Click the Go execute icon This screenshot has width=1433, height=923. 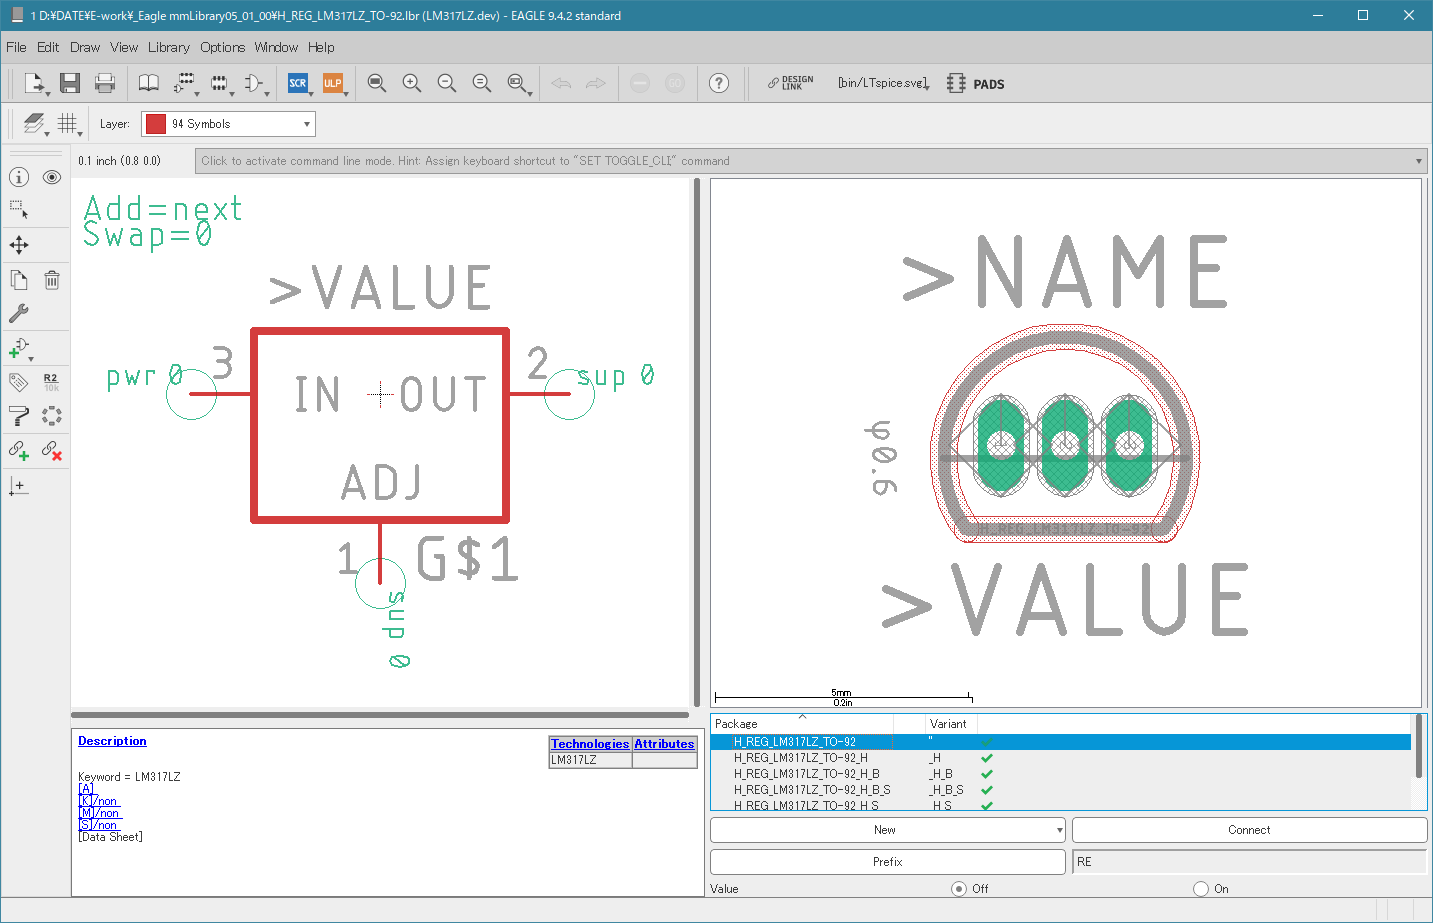click(675, 83)
